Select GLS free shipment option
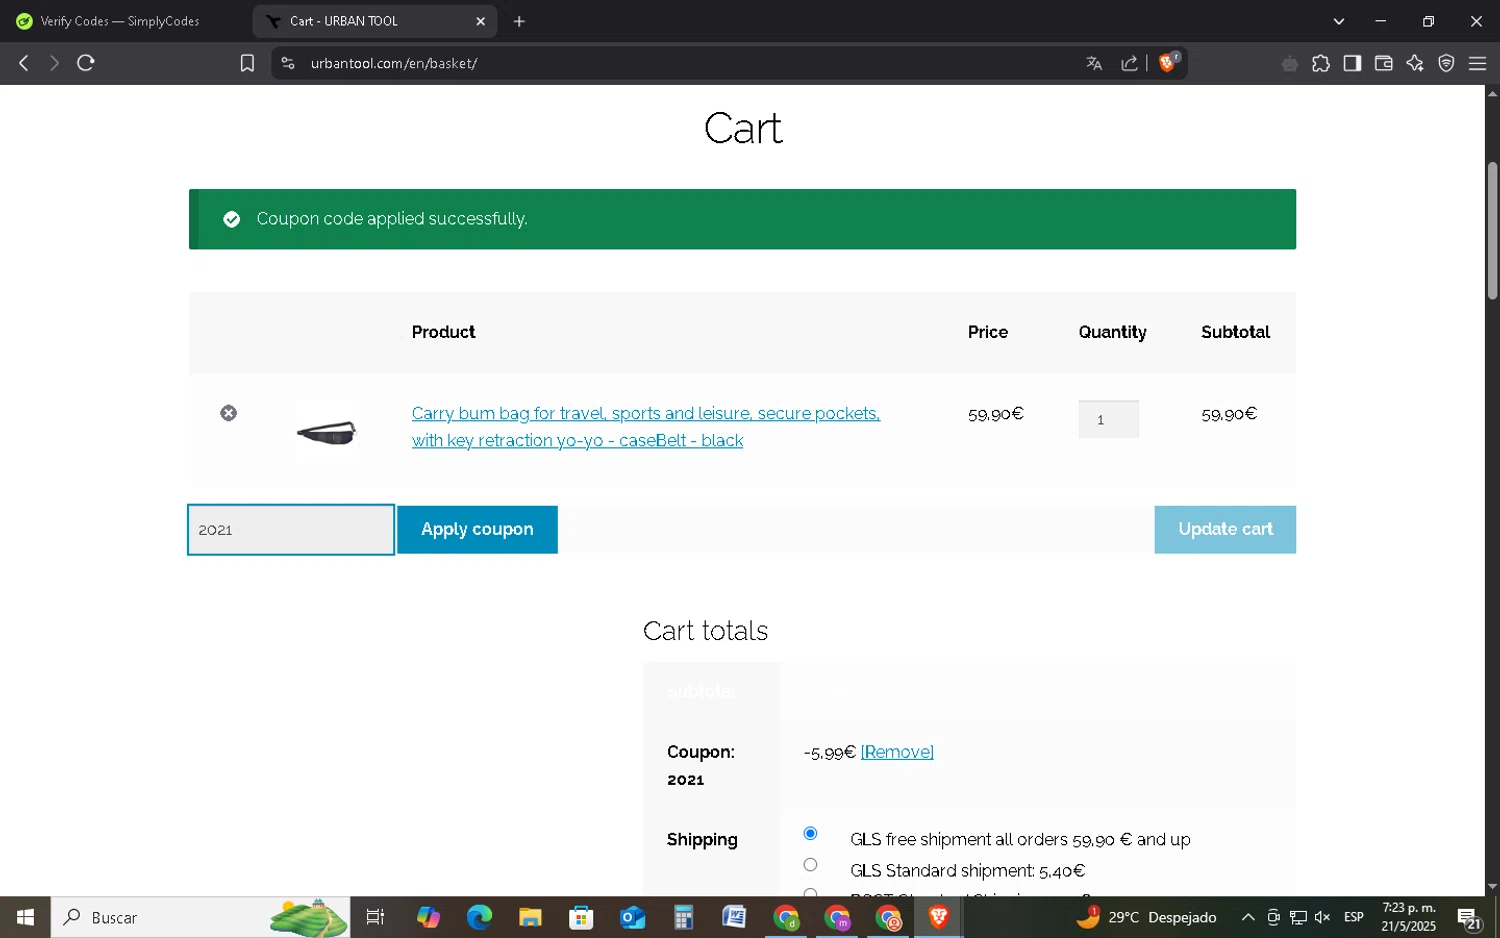 pos(810,833)
